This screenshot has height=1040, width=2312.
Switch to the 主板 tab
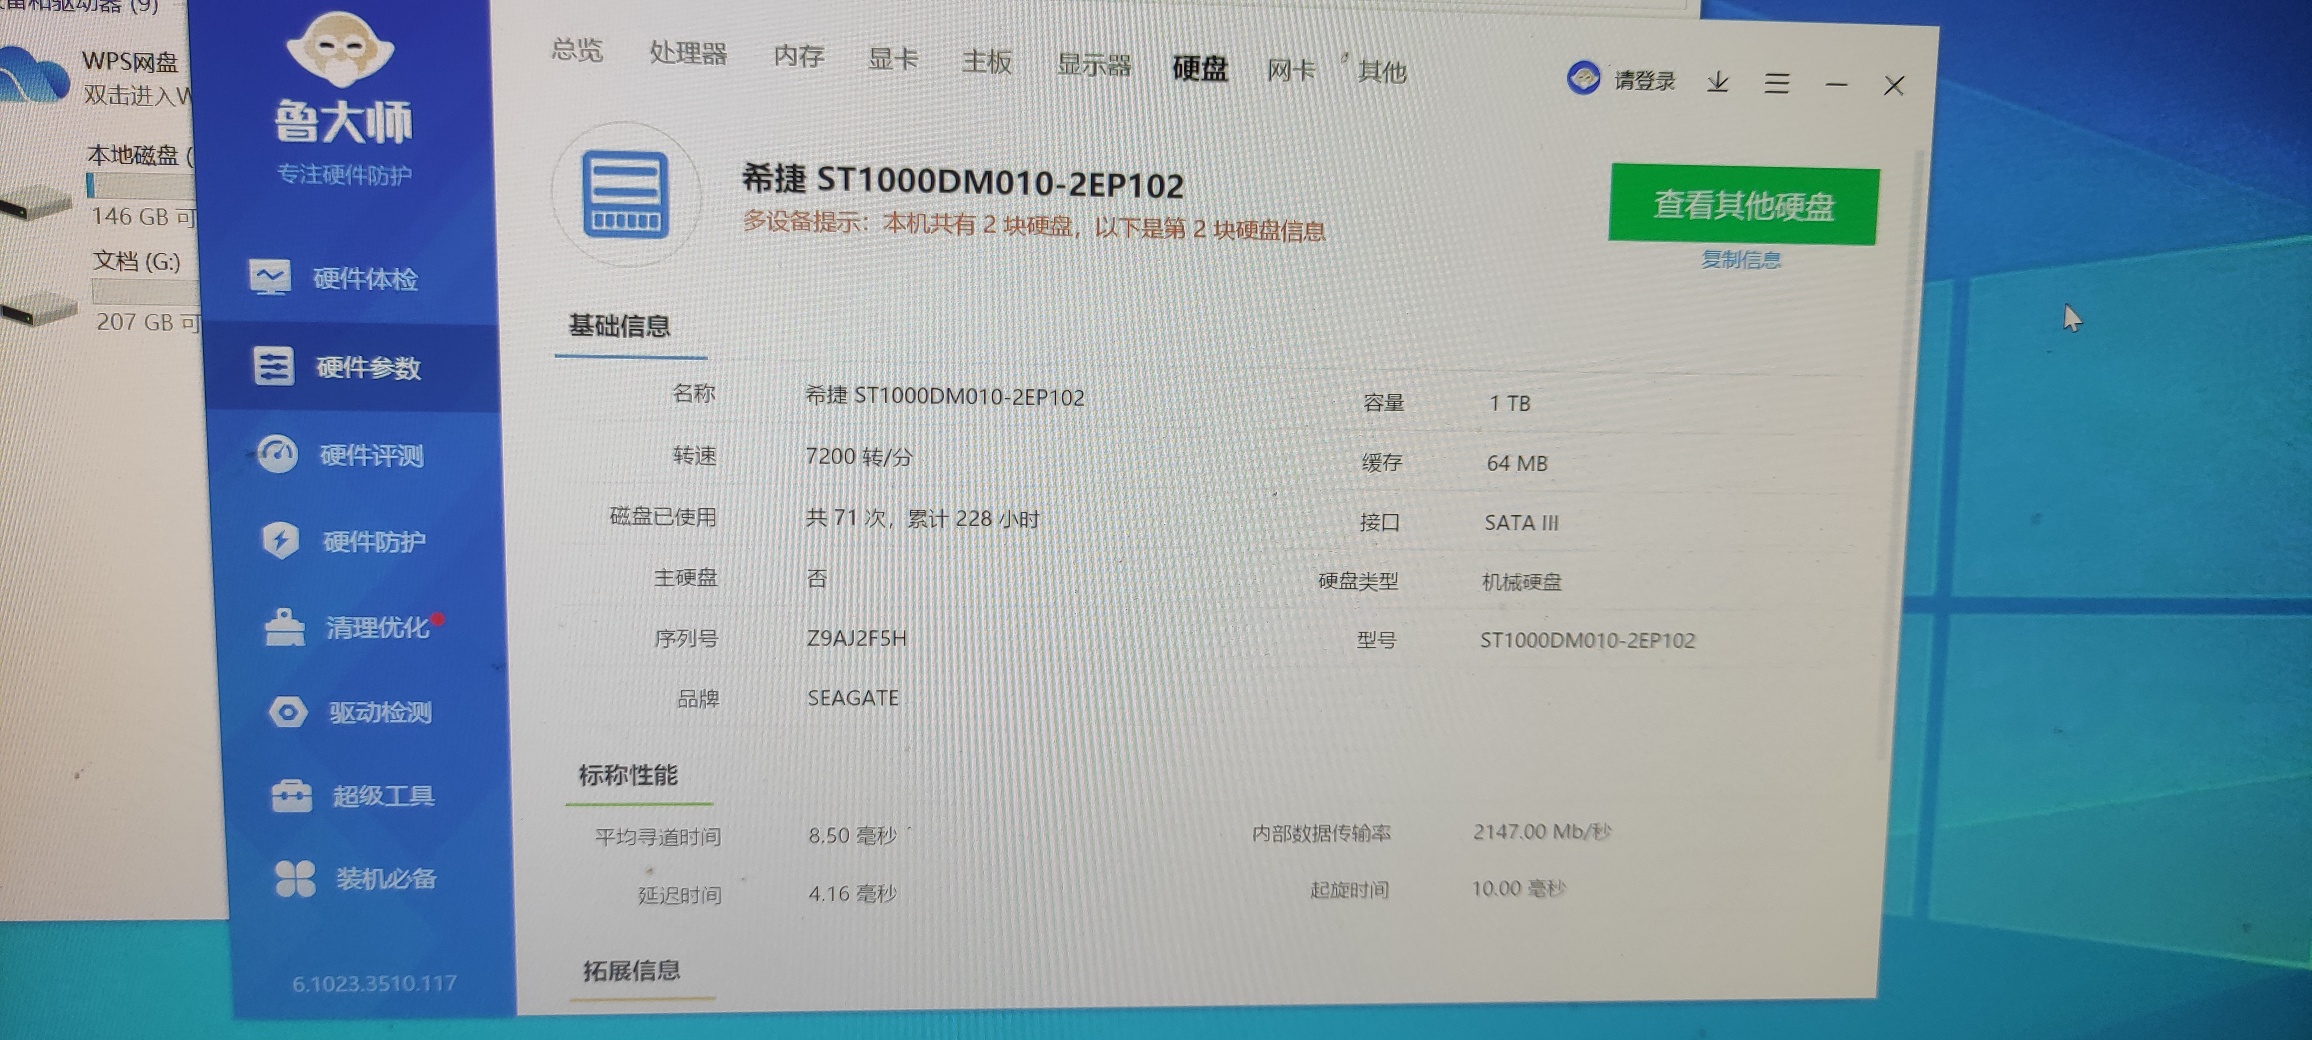coord(987,62)
